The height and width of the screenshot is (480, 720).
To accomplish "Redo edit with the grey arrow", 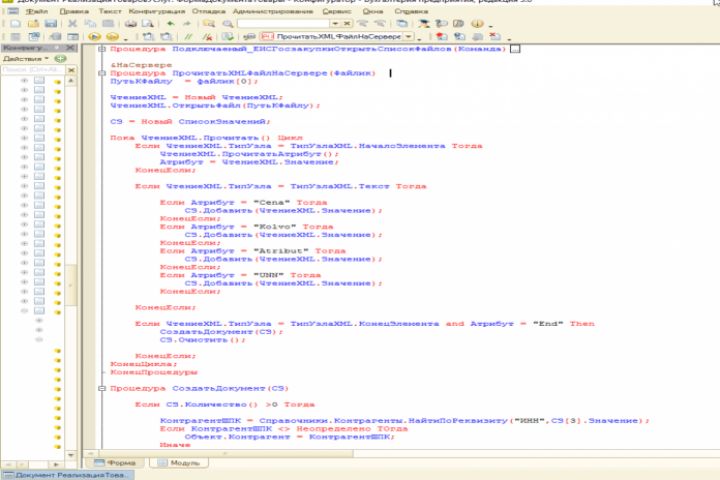I will pyautogui.click(x=186, y=23).
